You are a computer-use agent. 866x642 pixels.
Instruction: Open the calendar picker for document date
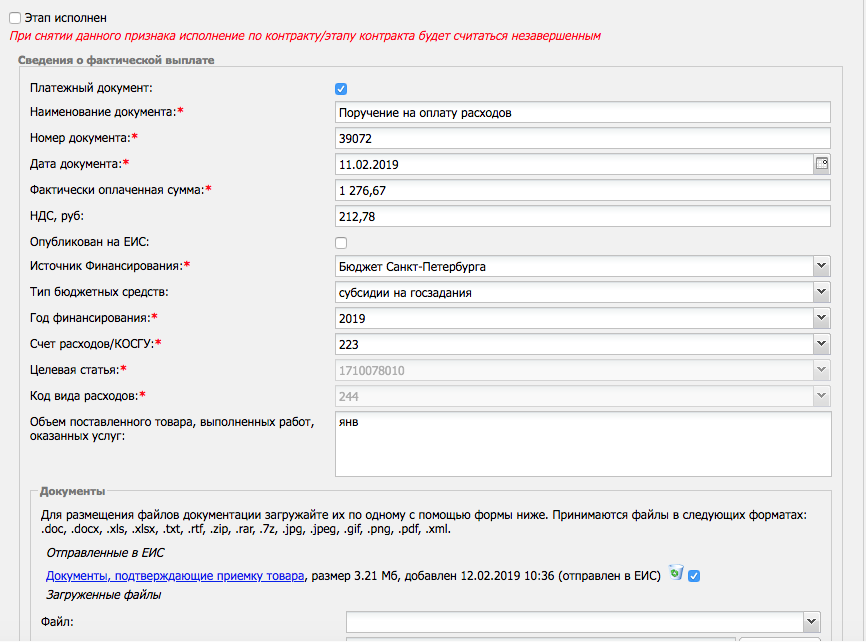coord(822,164)
